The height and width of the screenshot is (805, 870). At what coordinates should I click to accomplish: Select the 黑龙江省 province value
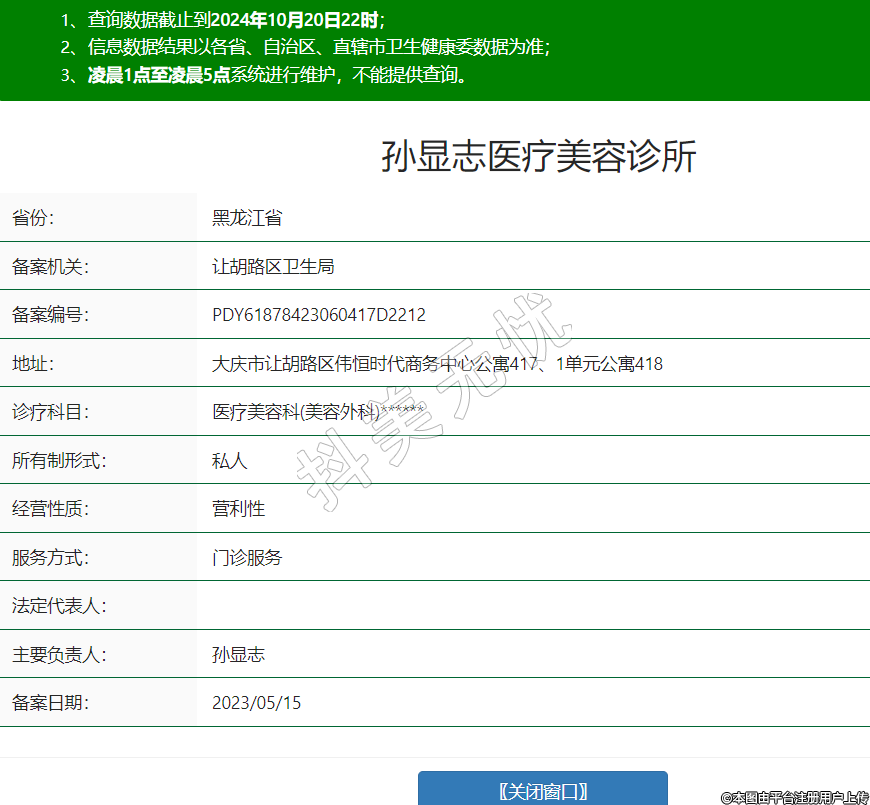tap(246, 218)
